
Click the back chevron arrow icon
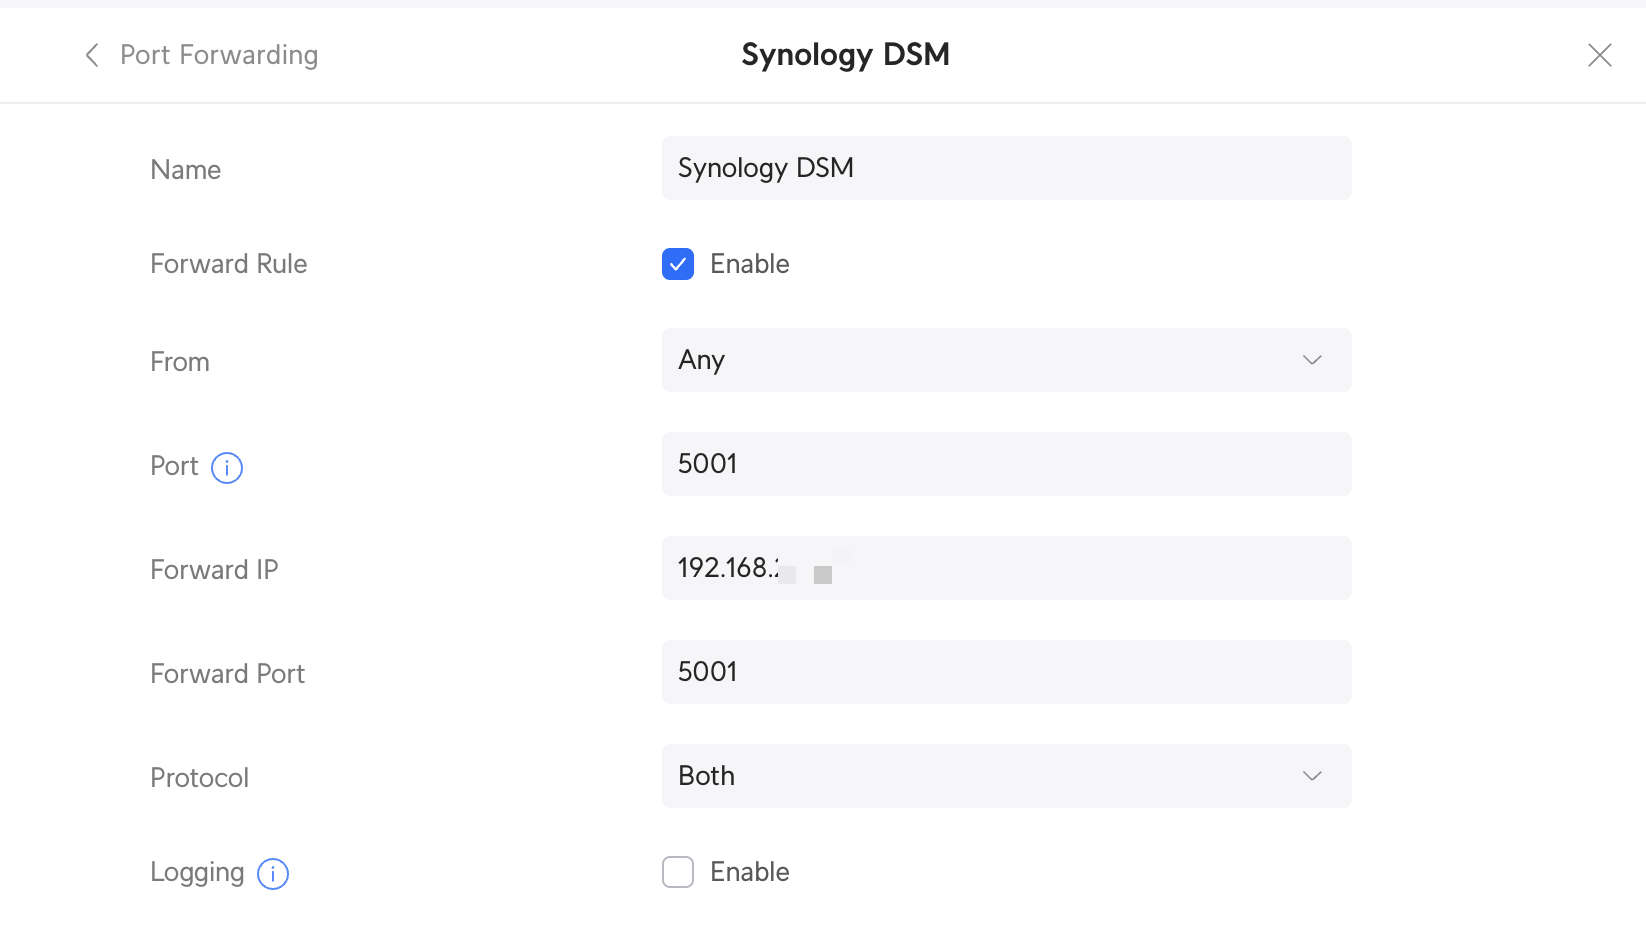point(92,55)
